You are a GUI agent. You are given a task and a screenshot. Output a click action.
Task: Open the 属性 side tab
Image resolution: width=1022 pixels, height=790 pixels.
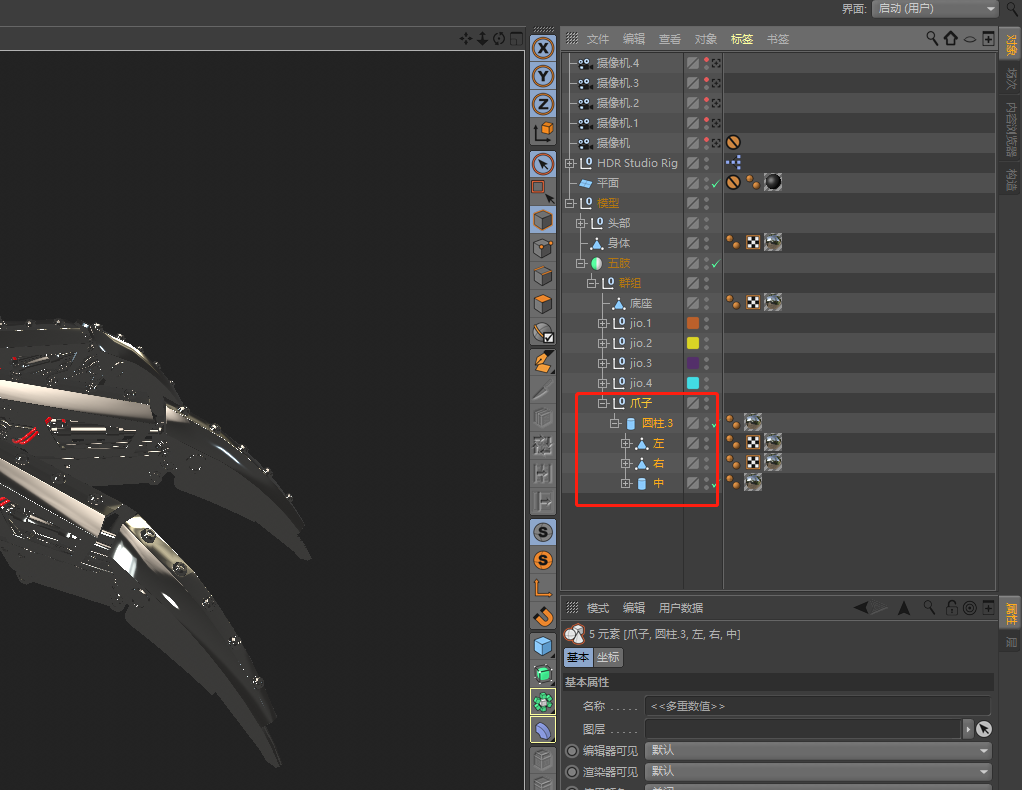click(1011, 613)
